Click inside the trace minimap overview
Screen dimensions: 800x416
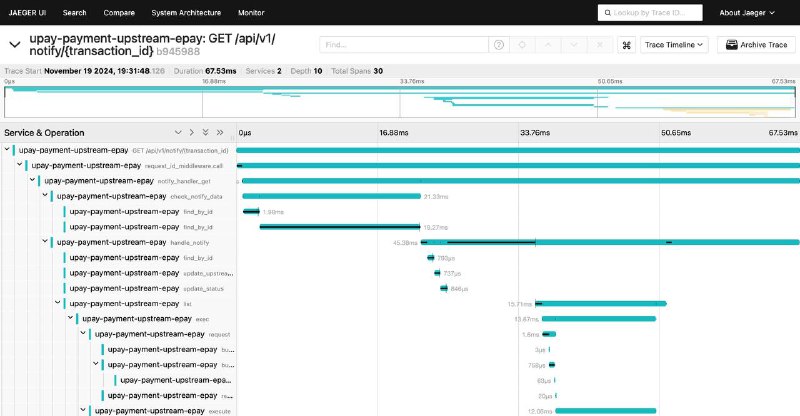(399, 102)
